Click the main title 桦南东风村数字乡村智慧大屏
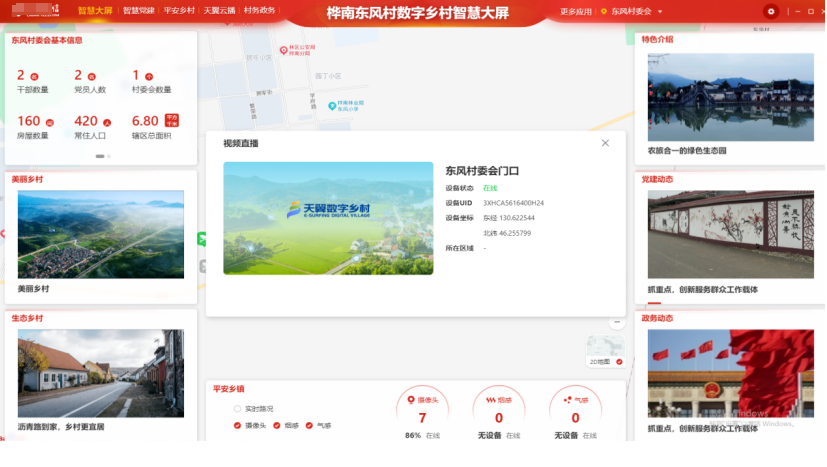The image size is (827, 467). point(417,13)
